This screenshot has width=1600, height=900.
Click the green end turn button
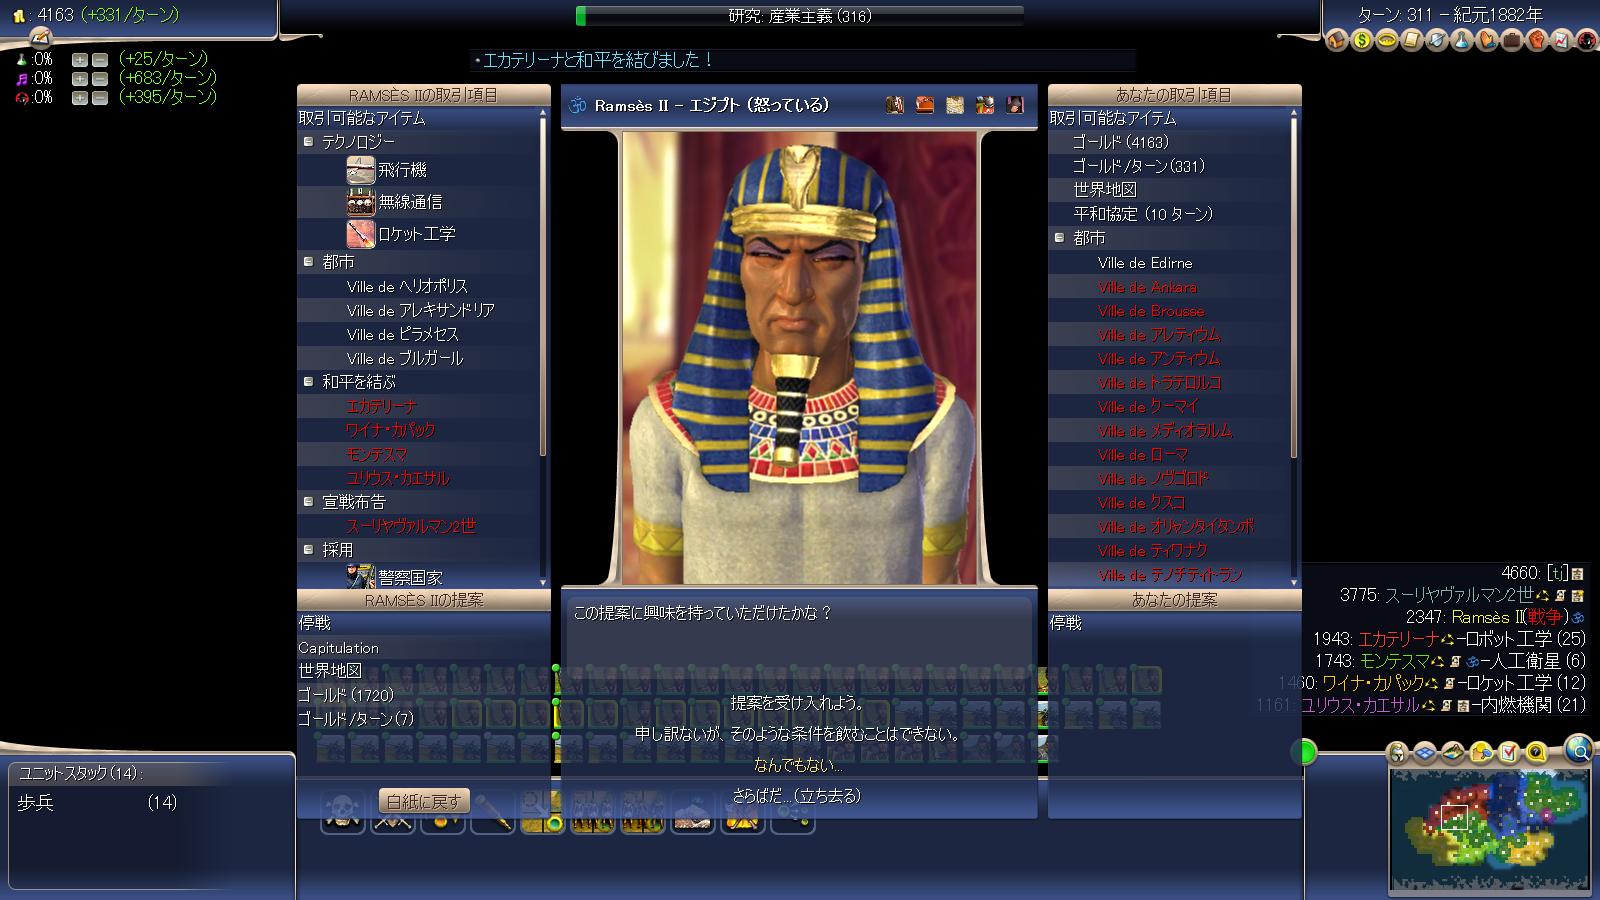pos(1304,752)
